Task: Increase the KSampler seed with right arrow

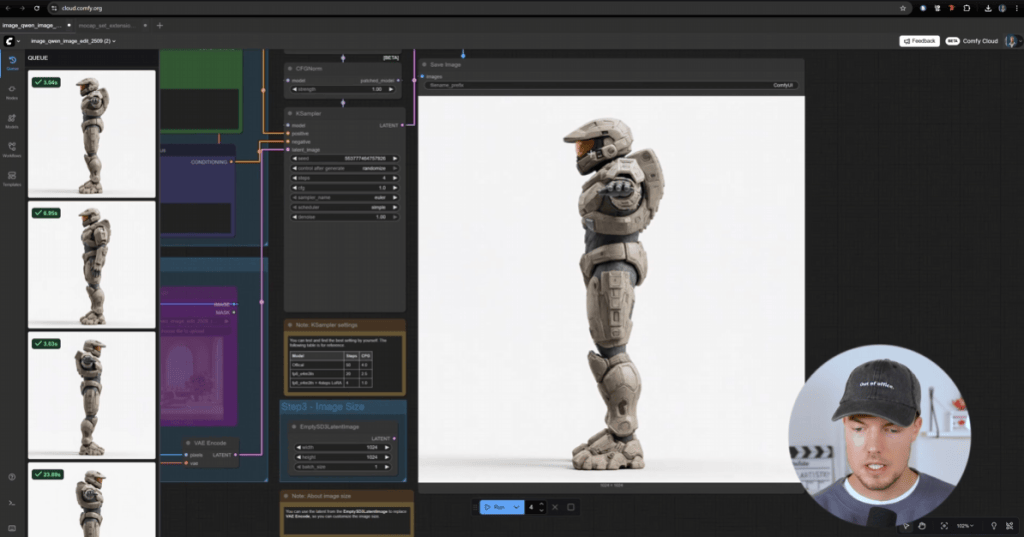Action: coord(395,159)
